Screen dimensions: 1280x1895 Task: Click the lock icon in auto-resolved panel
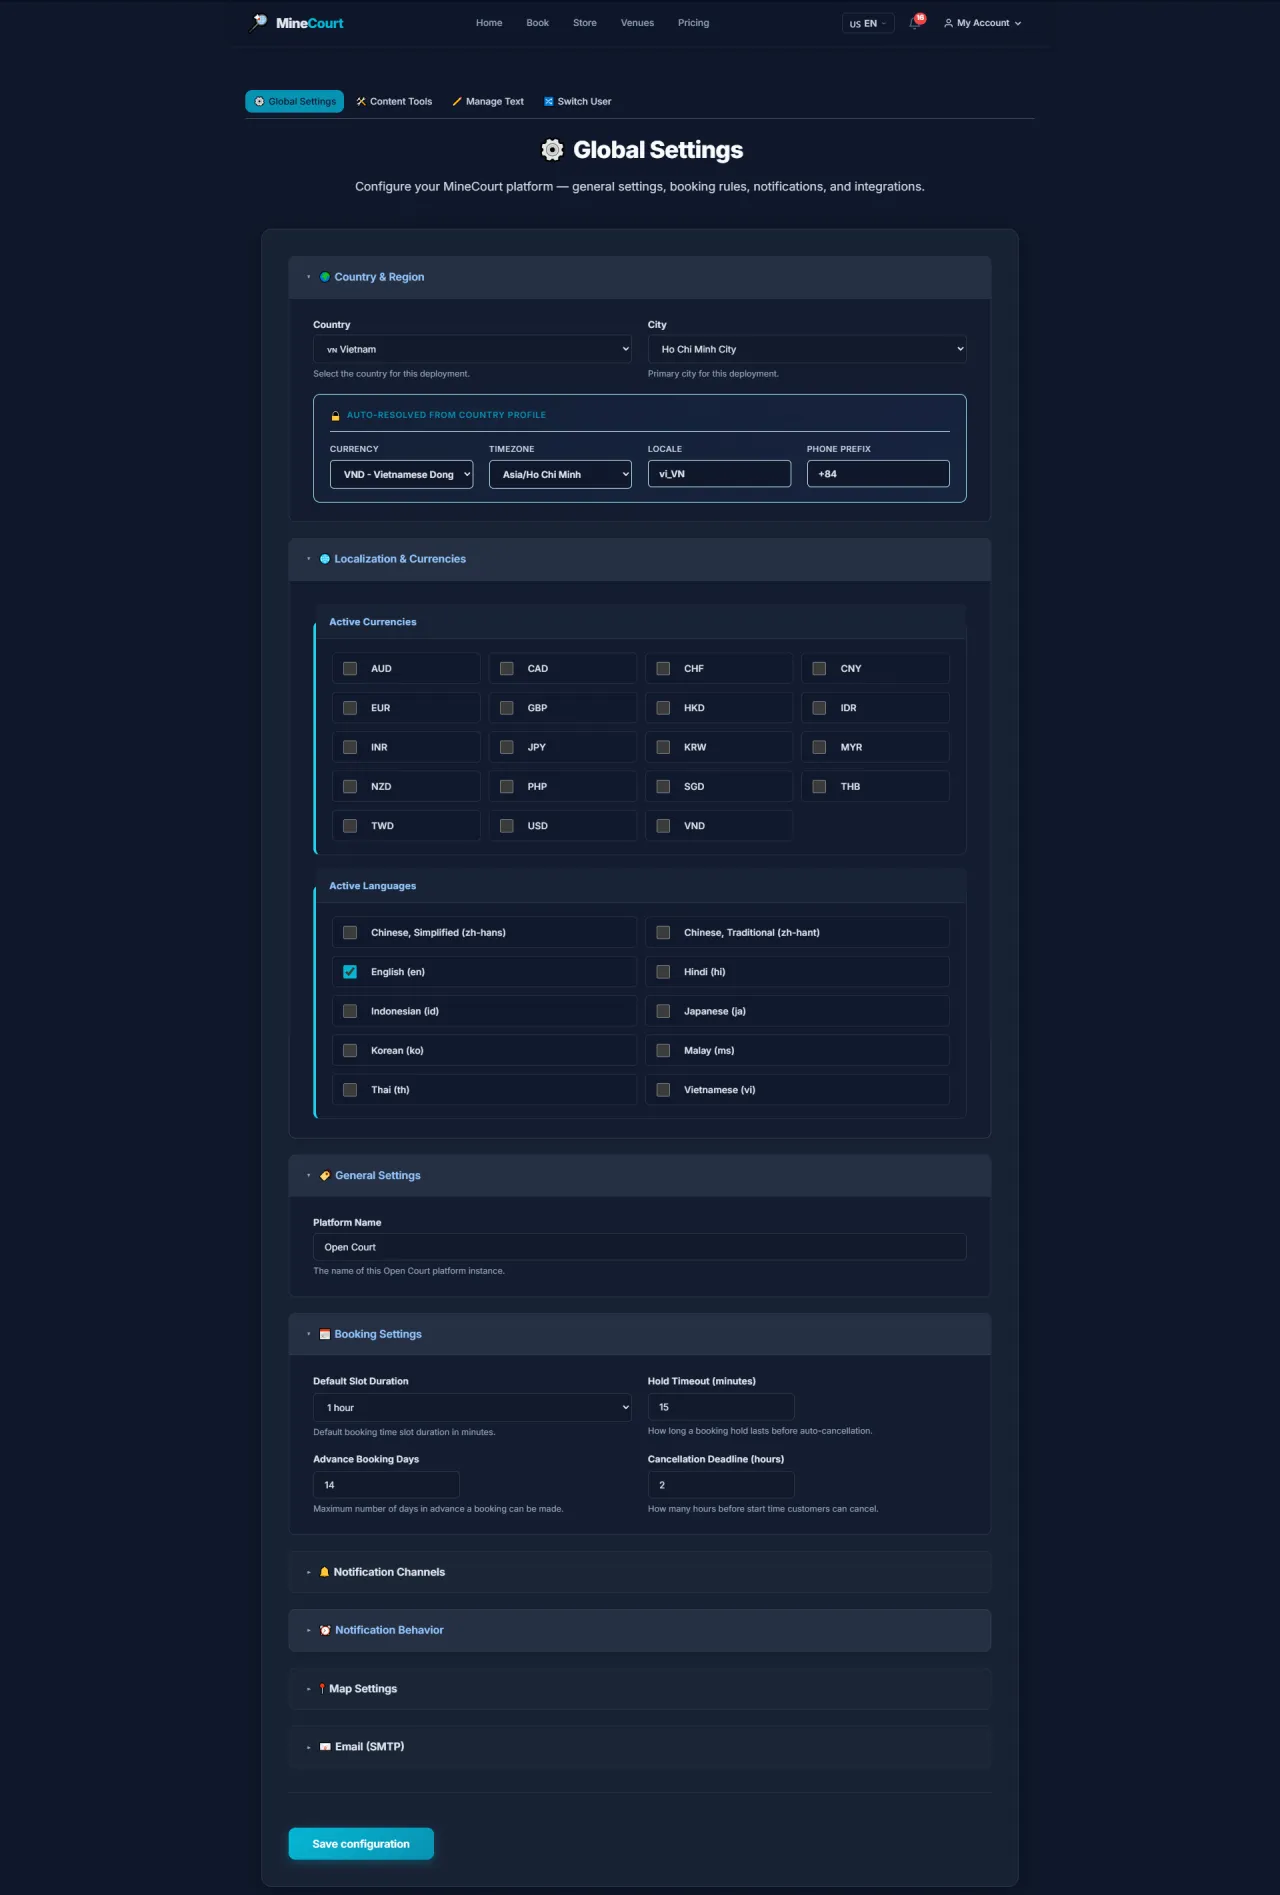point(336,415)
